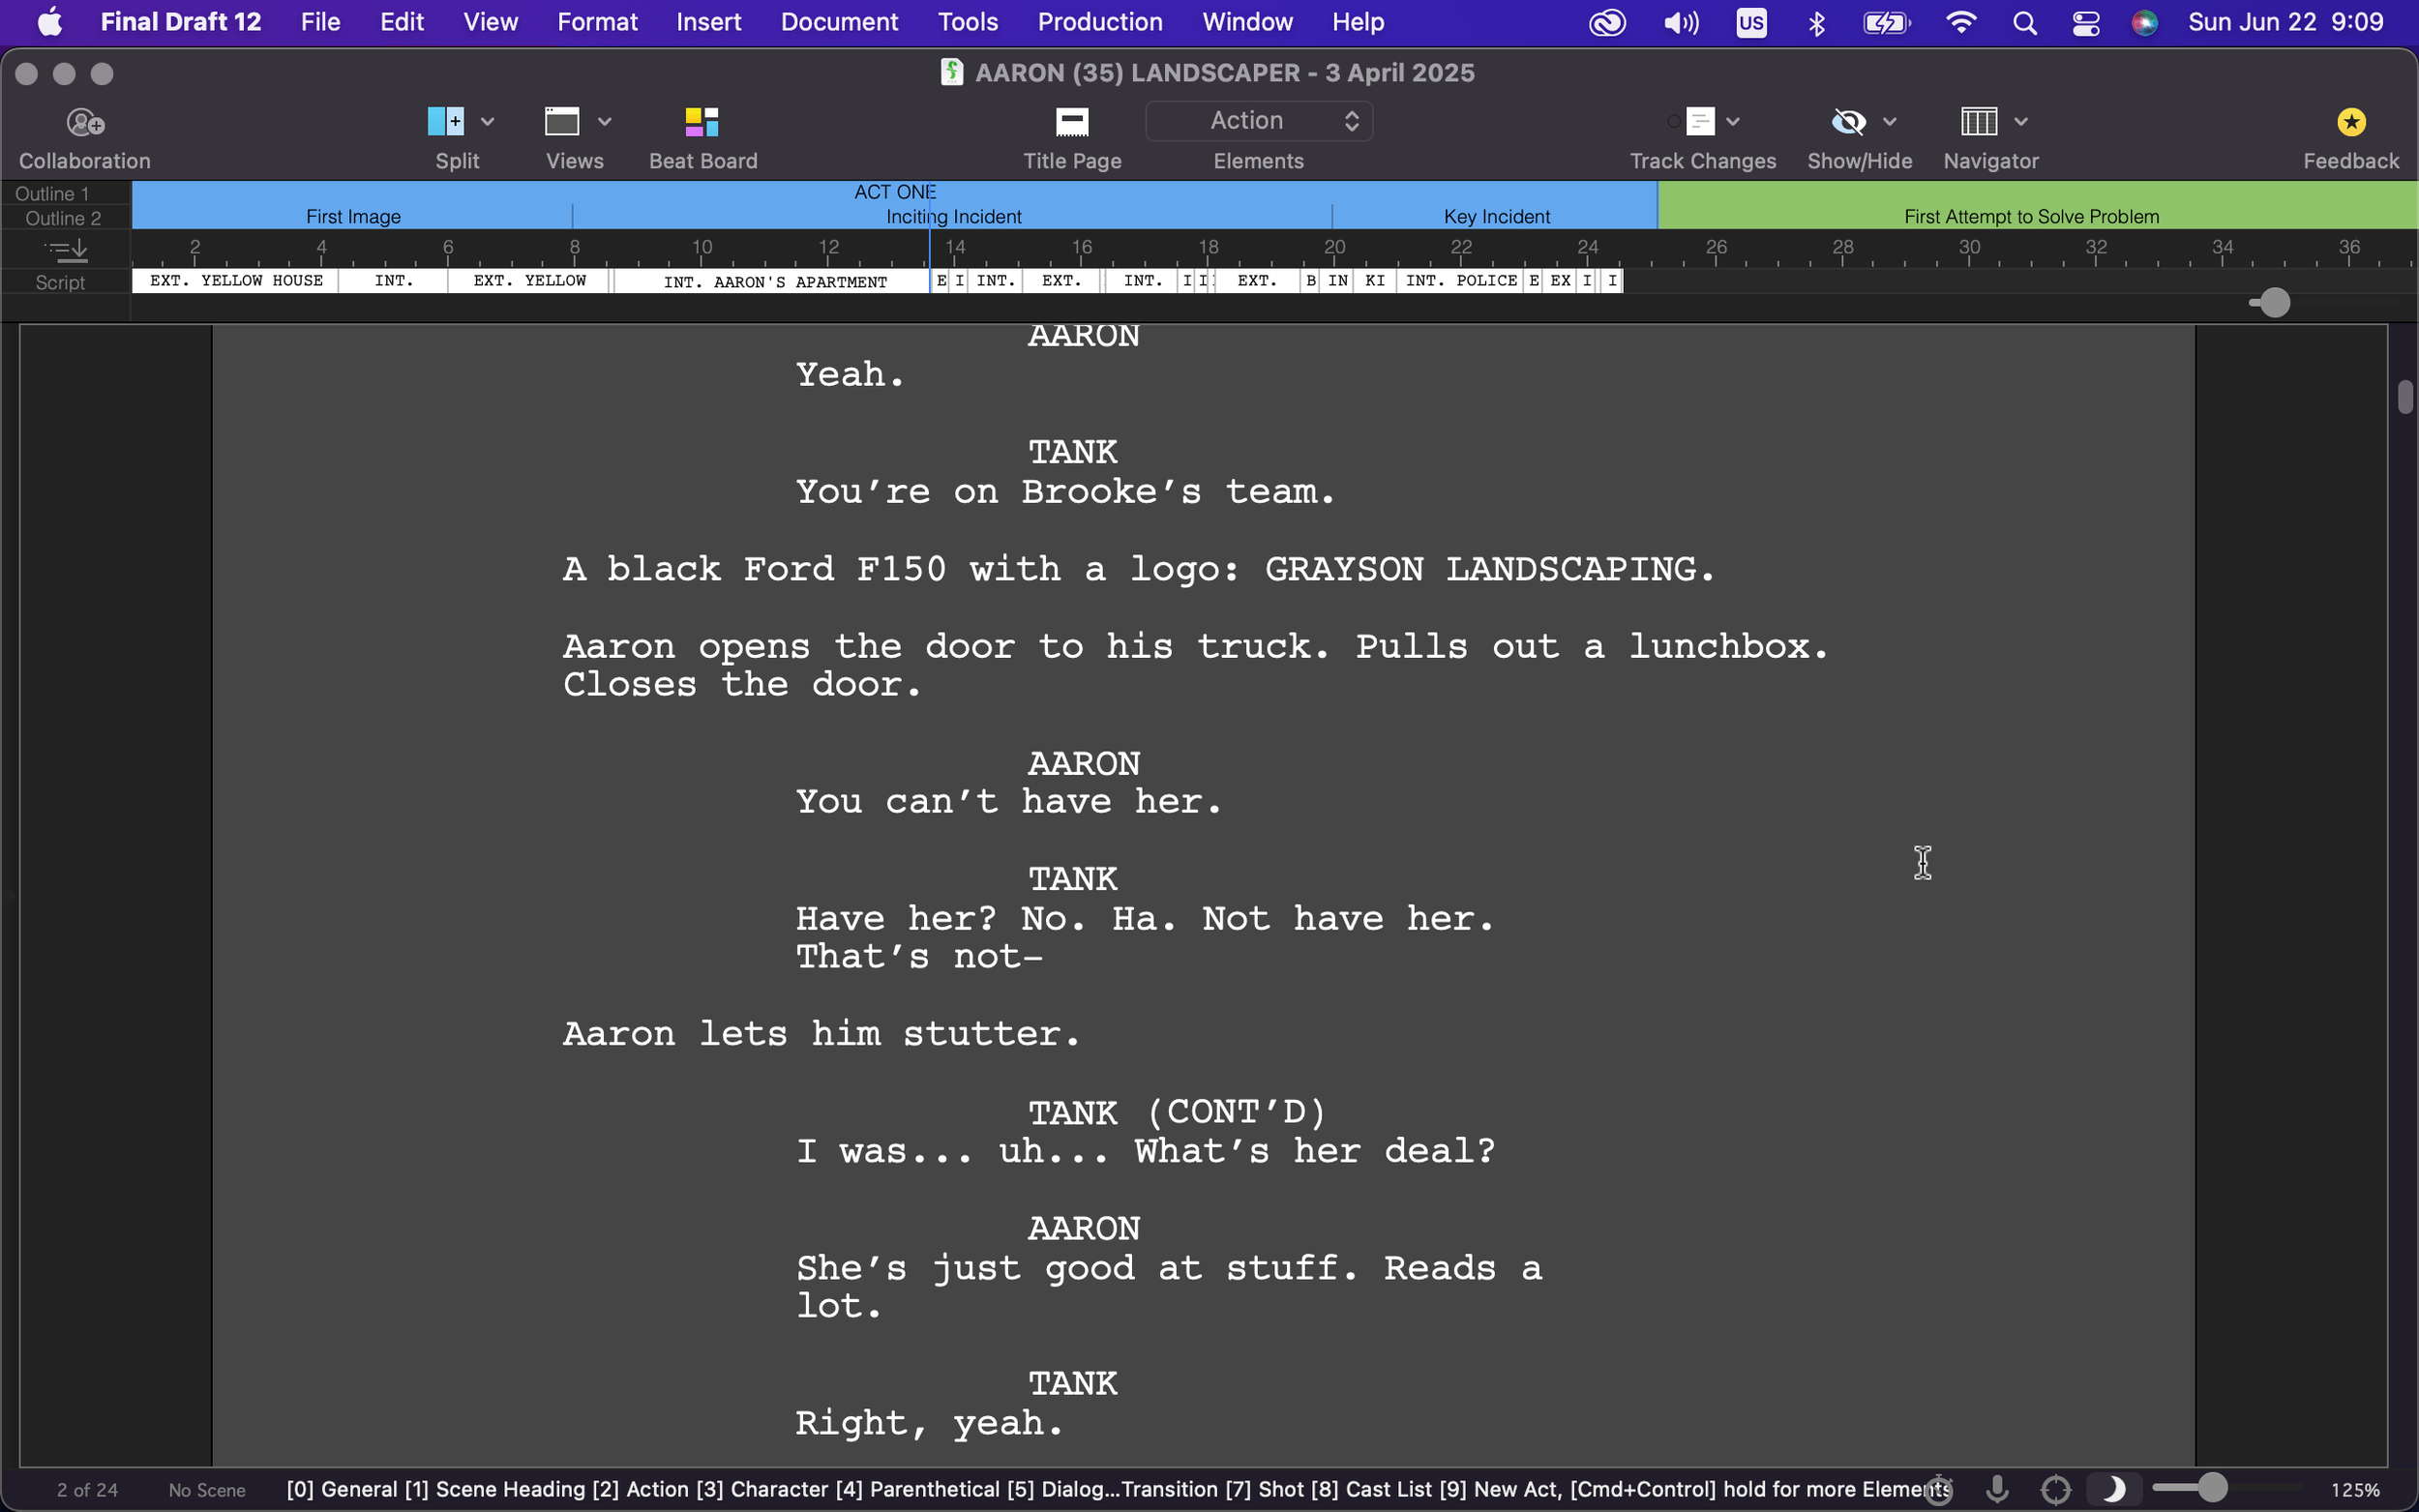Toggle Night Mode moon button
The width and height of the screenshot is (2419, 1512).
click(2113, 1489)
